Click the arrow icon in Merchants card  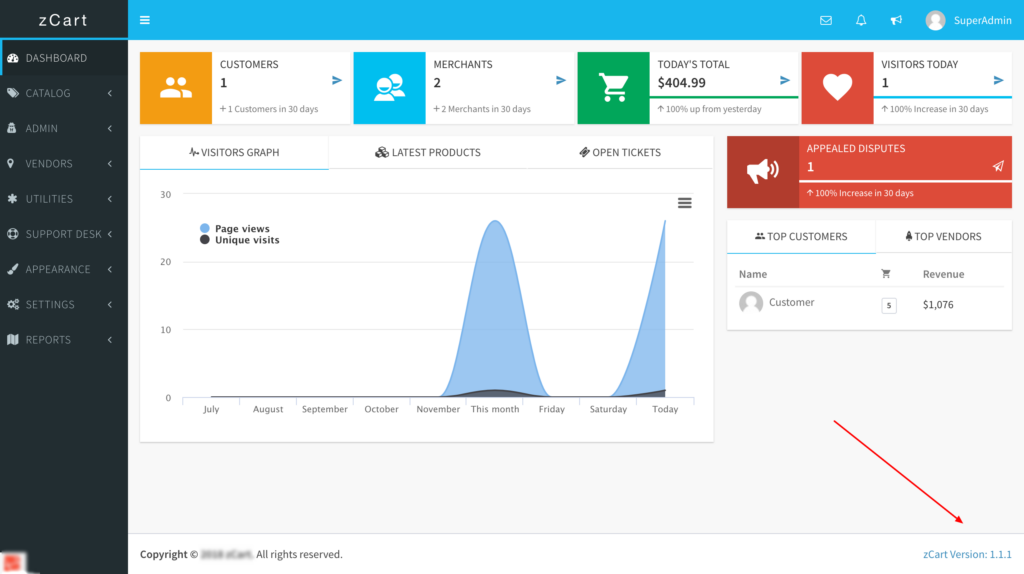561,81
